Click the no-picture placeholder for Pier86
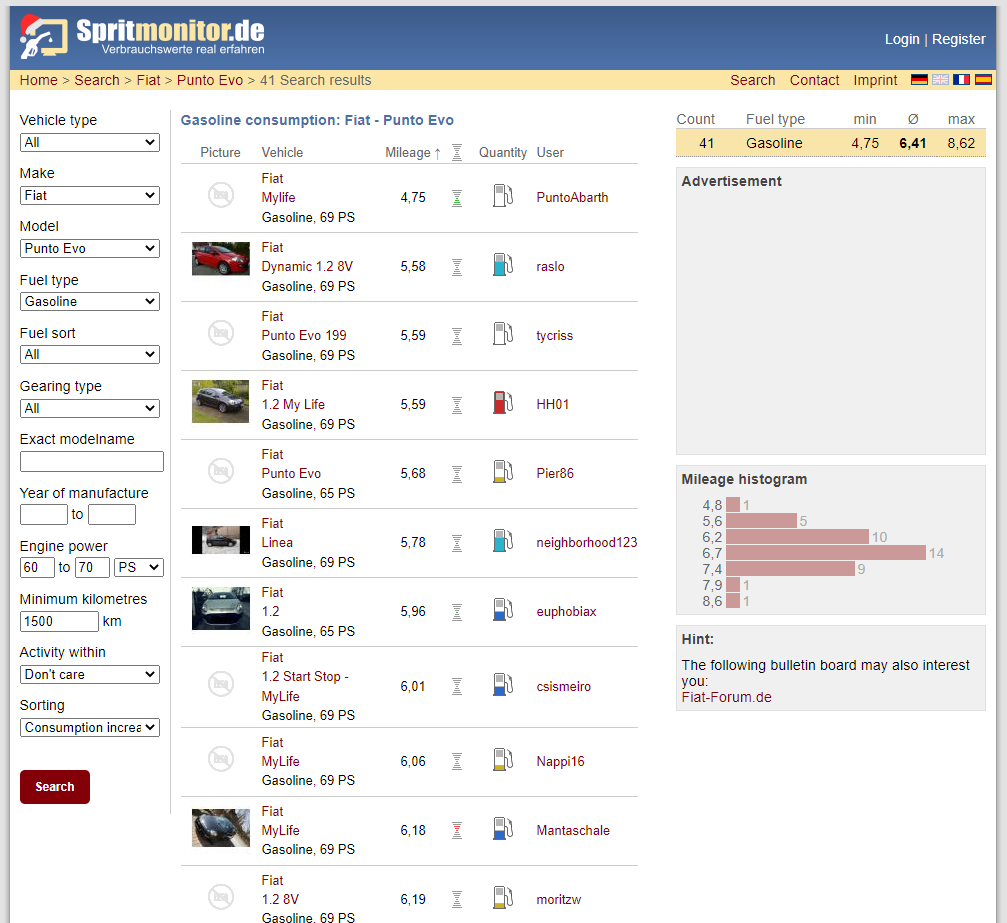The width and height of the screenshot is (1007, 923). 221,471
